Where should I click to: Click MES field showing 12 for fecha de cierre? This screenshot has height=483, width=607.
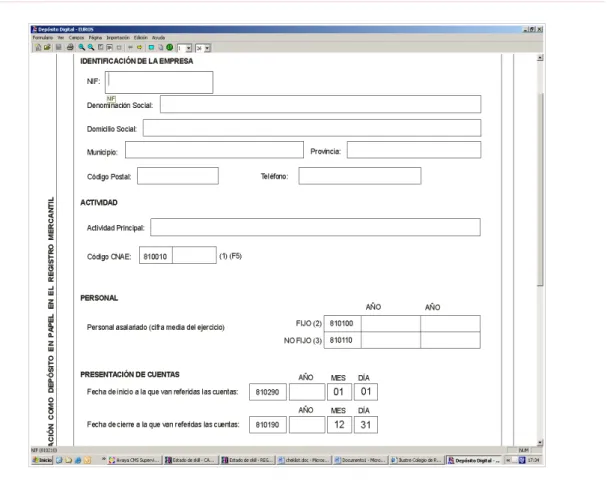pos(340,425)
